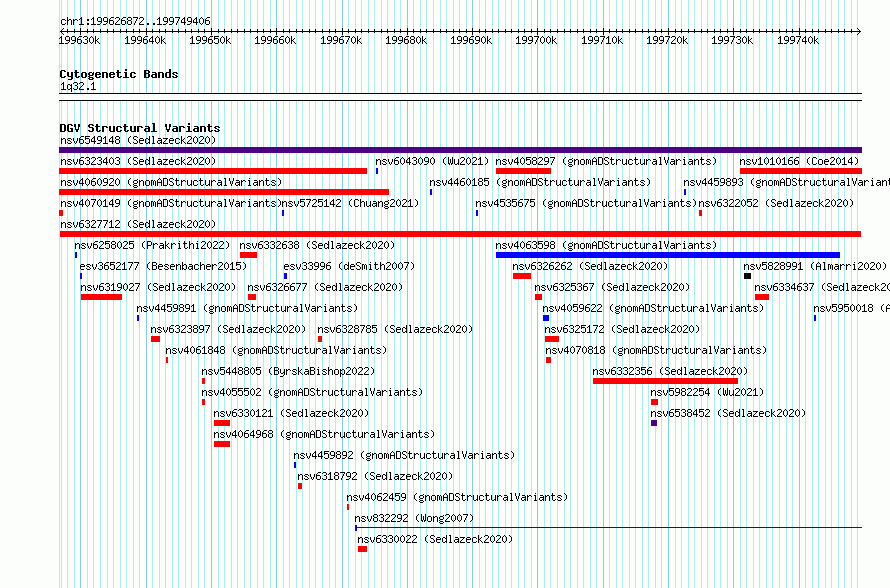Open nsv6332356 (Sedlazeck2020) label
Image resolution: width=890 pixels, height=588 pixels.
[670, 371]
